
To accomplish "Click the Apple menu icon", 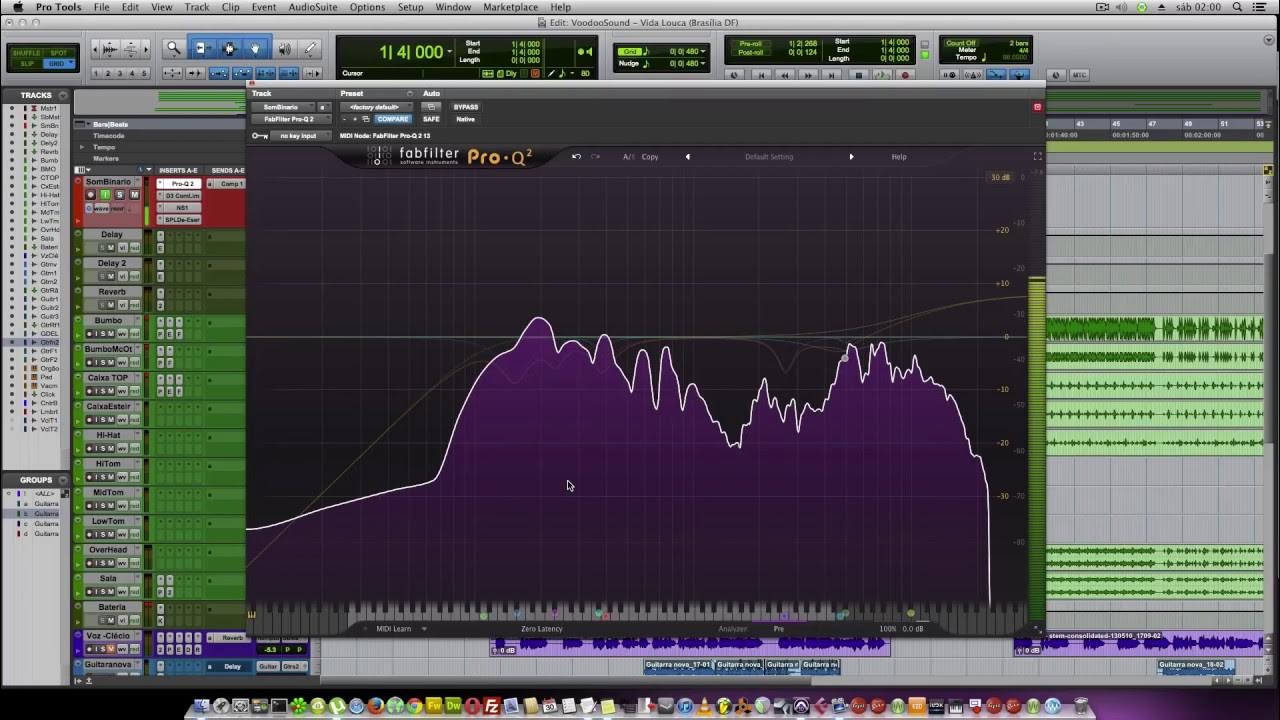I will point(17,7).
